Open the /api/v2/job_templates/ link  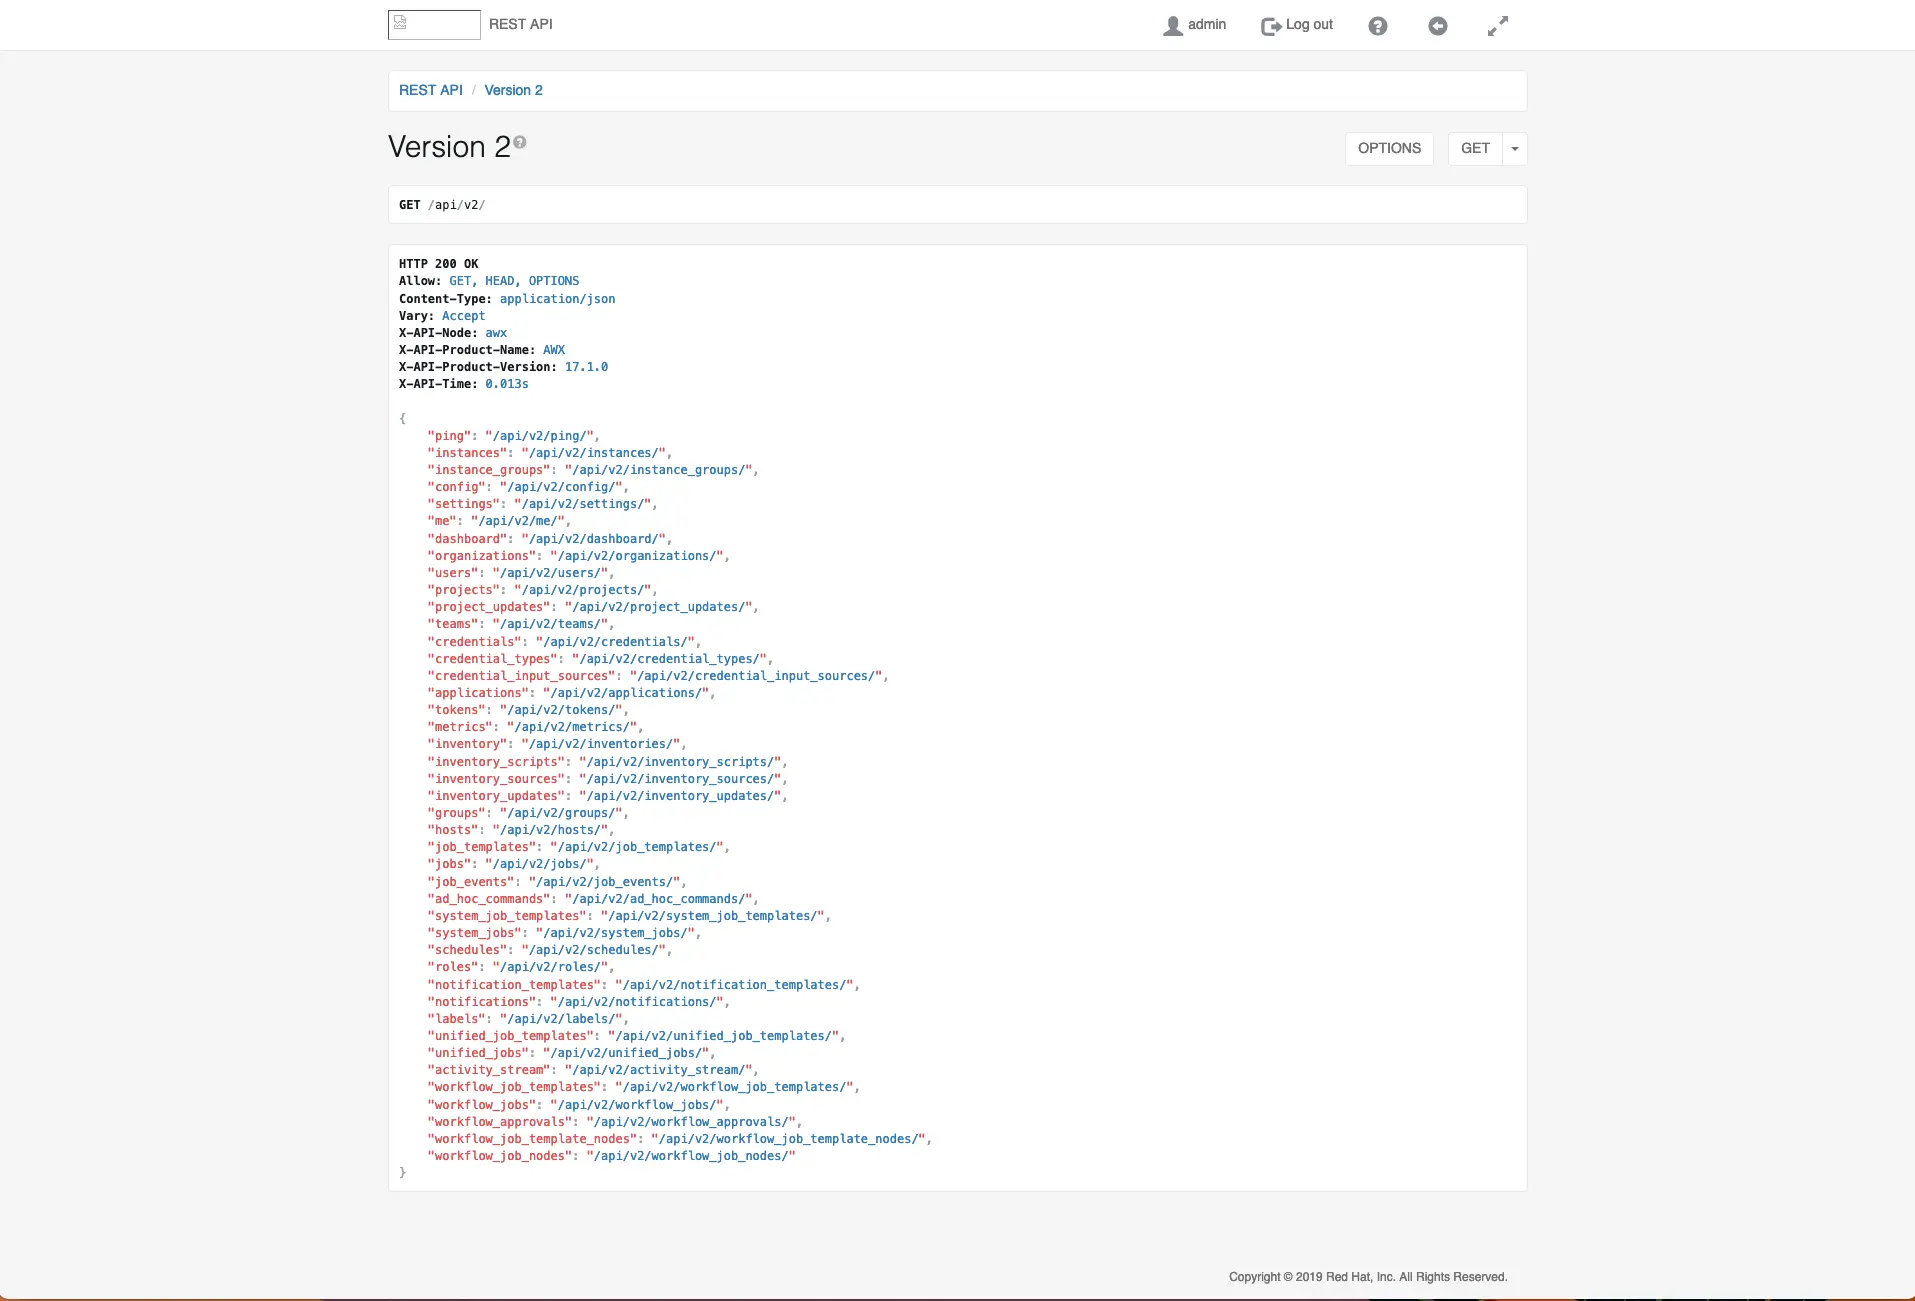pyautogui.click(x=636, y=847)
